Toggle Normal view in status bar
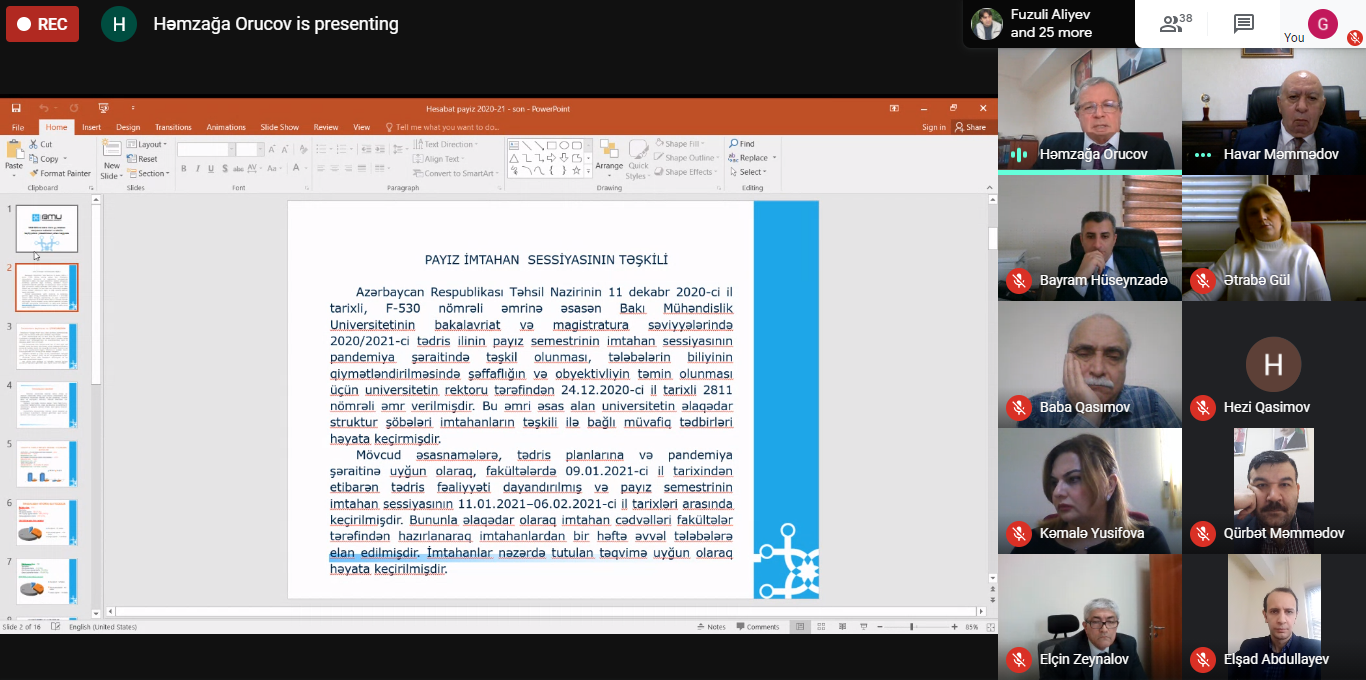The image size is (1366, 680). tap(799, 627)
